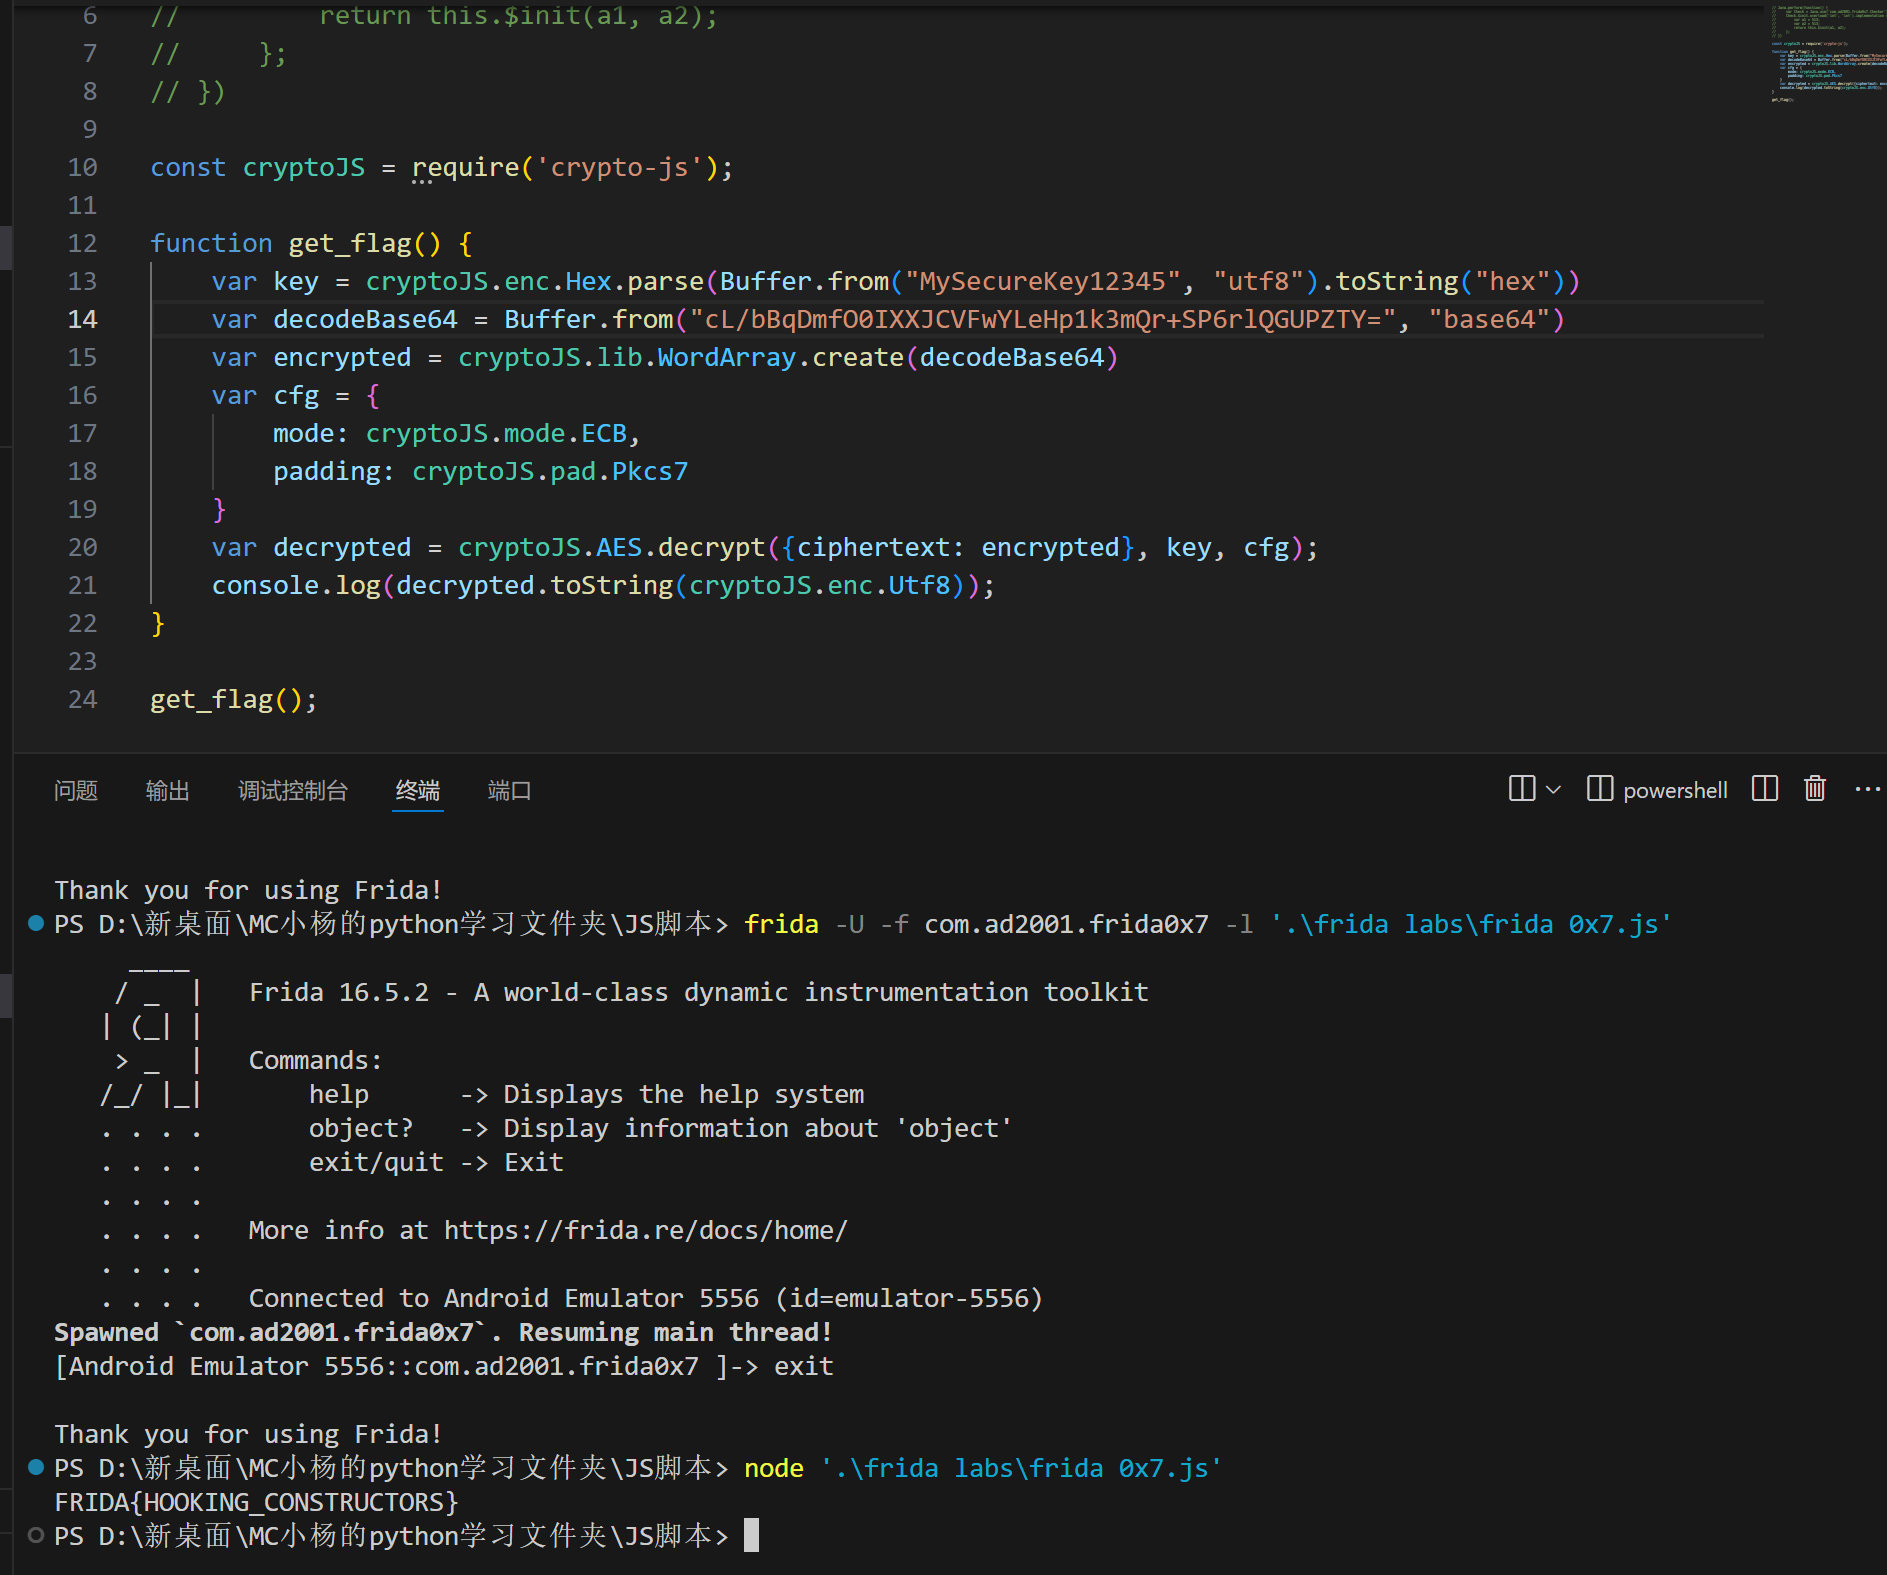
Task: Click the code minimap preview
Action: click(1825, 55)
